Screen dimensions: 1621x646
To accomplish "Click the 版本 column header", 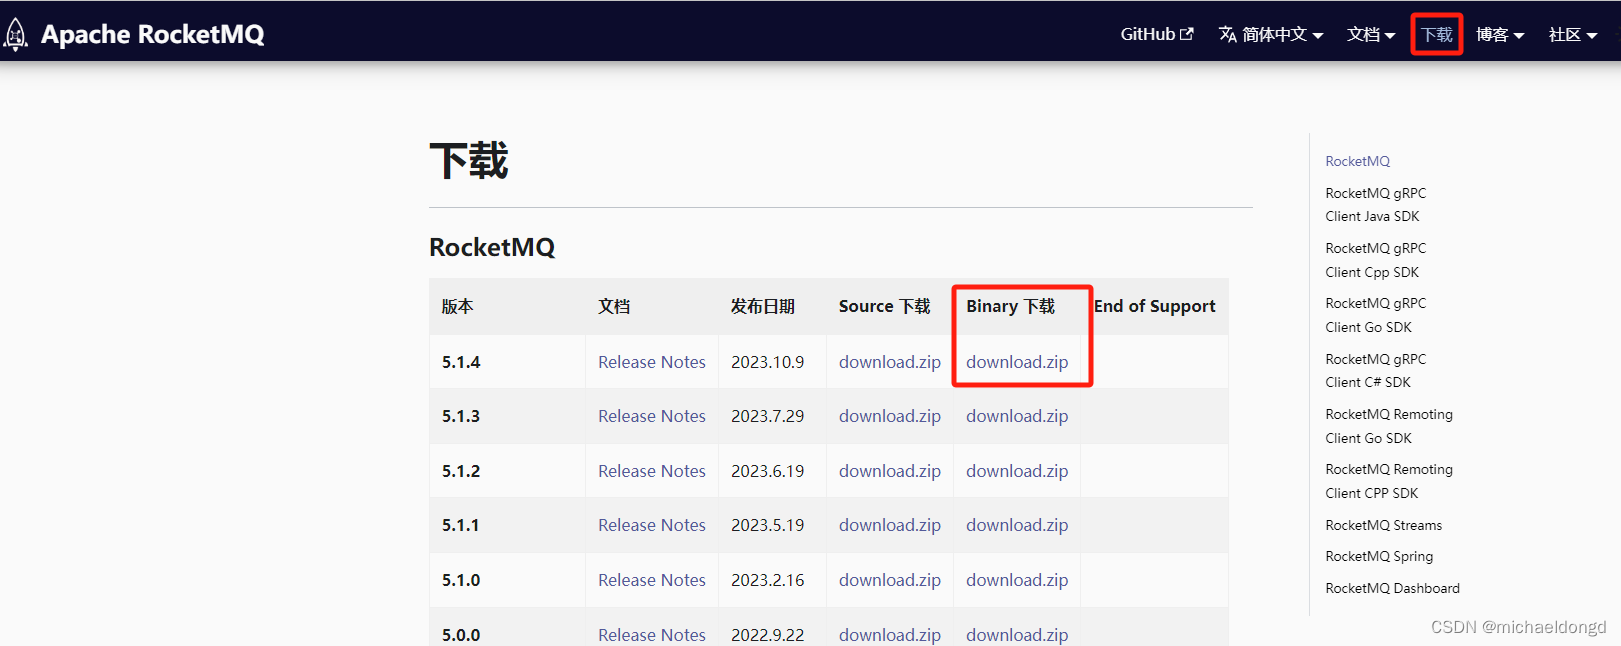I will 457,306.
